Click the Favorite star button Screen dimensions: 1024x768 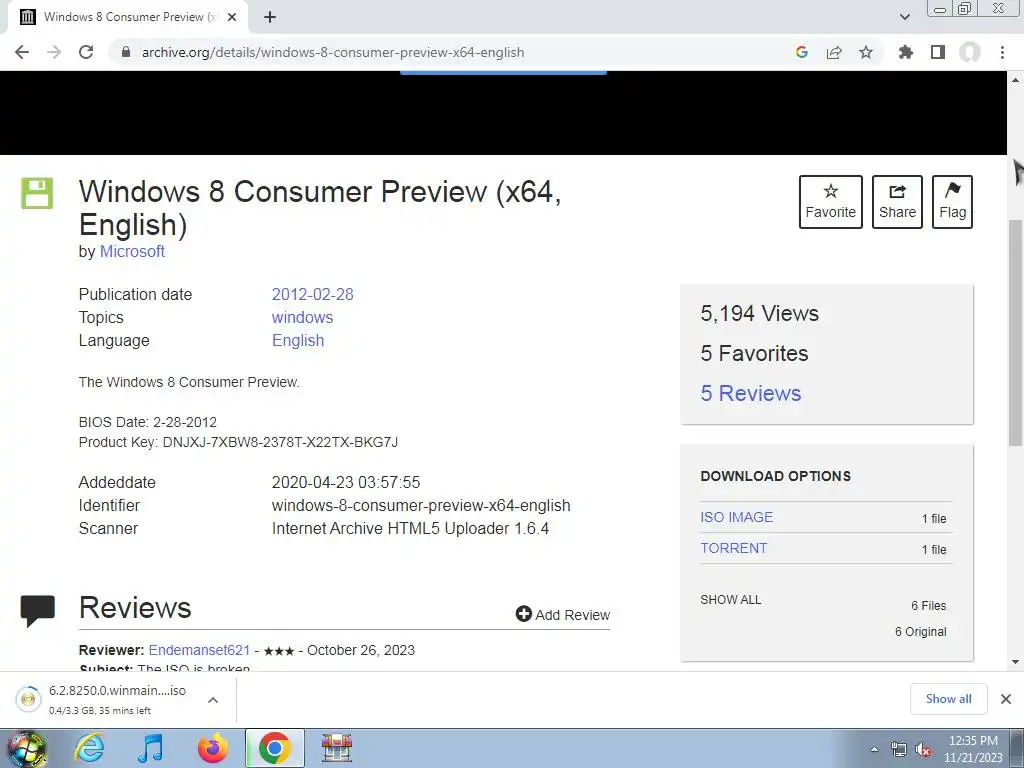click(x=831, y=202)
